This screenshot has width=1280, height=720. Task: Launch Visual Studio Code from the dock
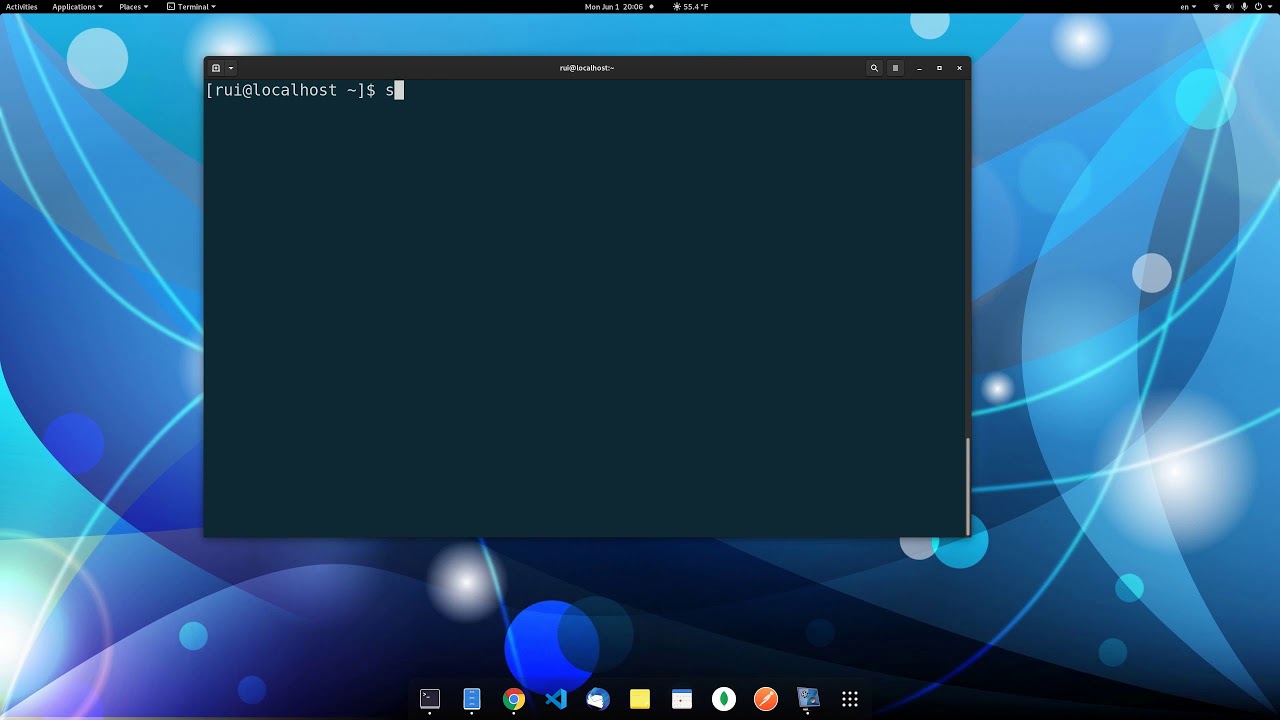[556, 698]
